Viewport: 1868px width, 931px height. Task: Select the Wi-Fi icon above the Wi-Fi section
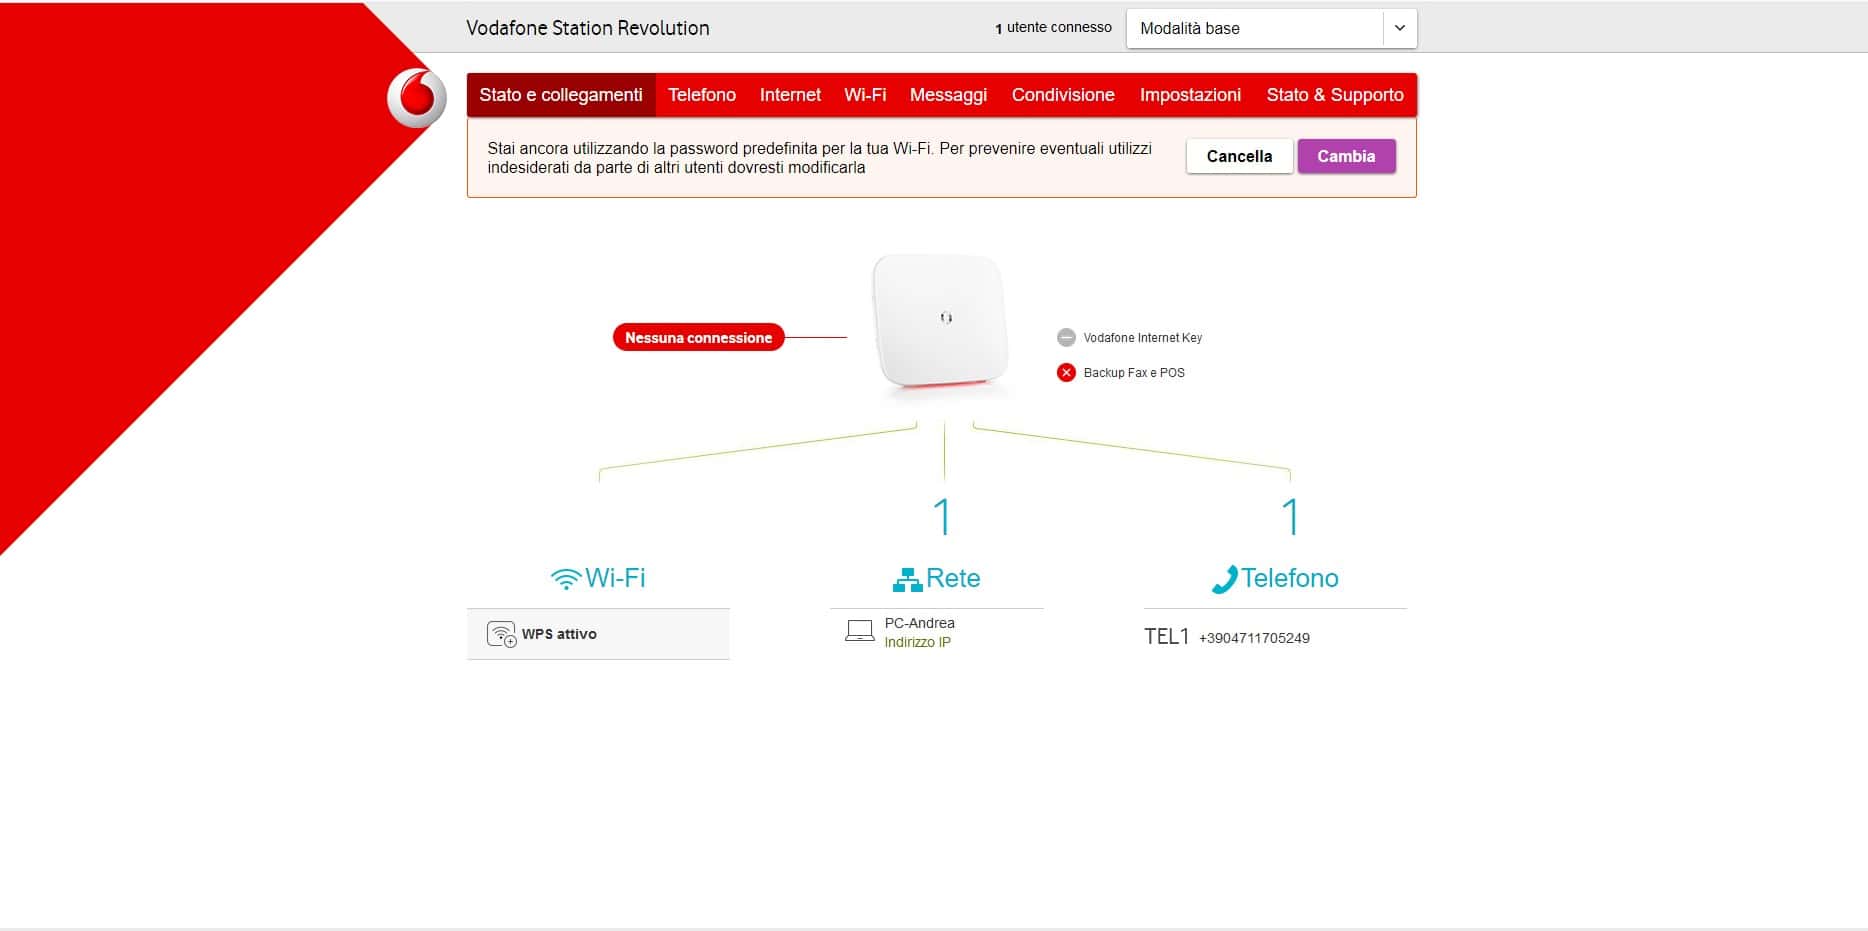(566, 577)
